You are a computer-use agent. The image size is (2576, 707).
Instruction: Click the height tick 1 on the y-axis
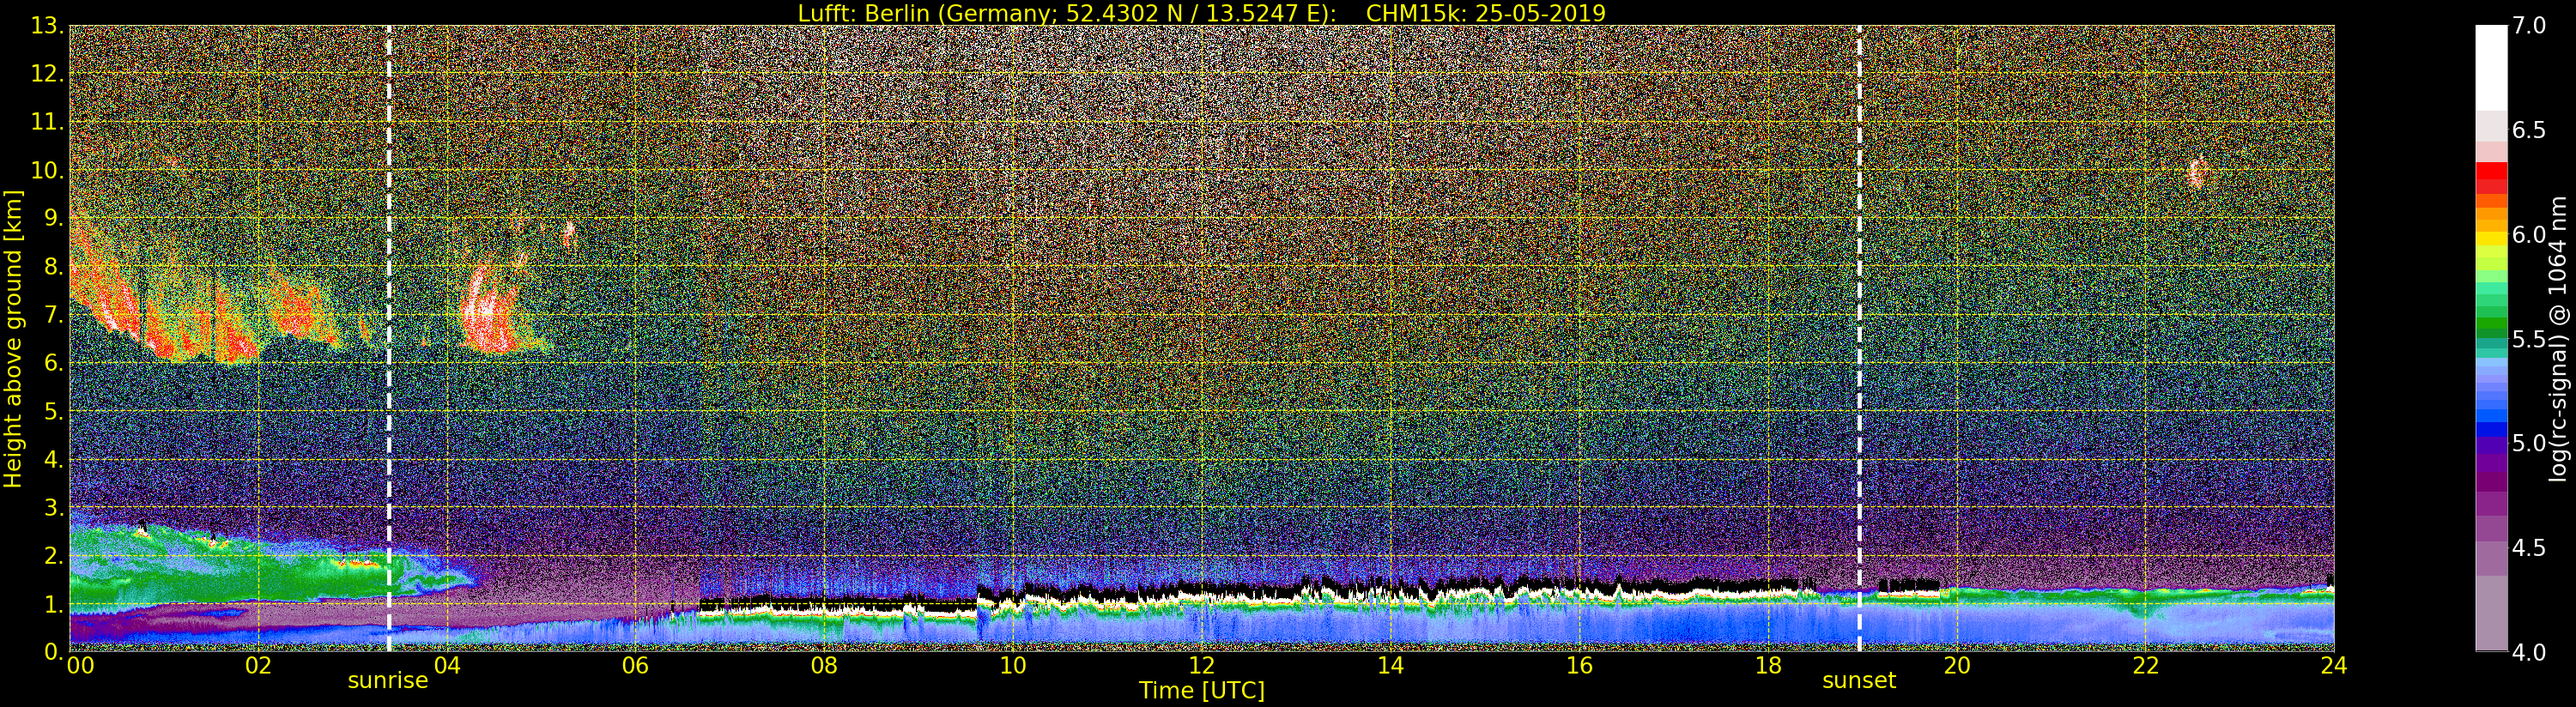coord(53,603)
